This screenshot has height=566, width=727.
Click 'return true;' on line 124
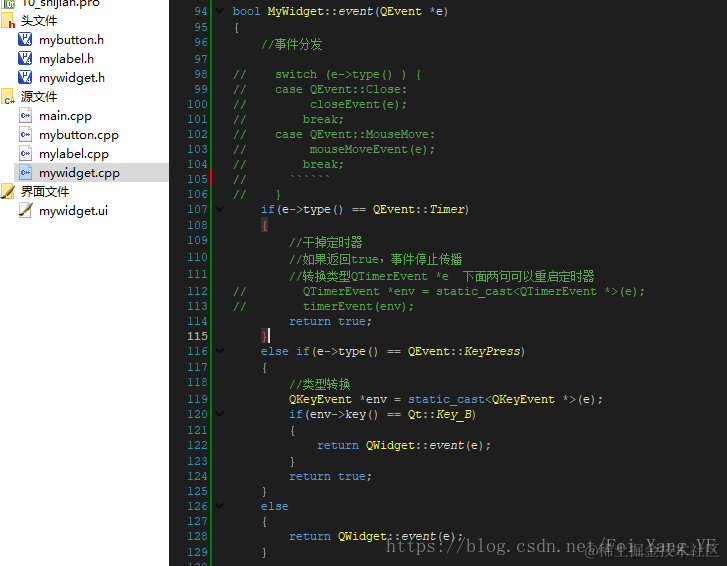coord(331,476)
